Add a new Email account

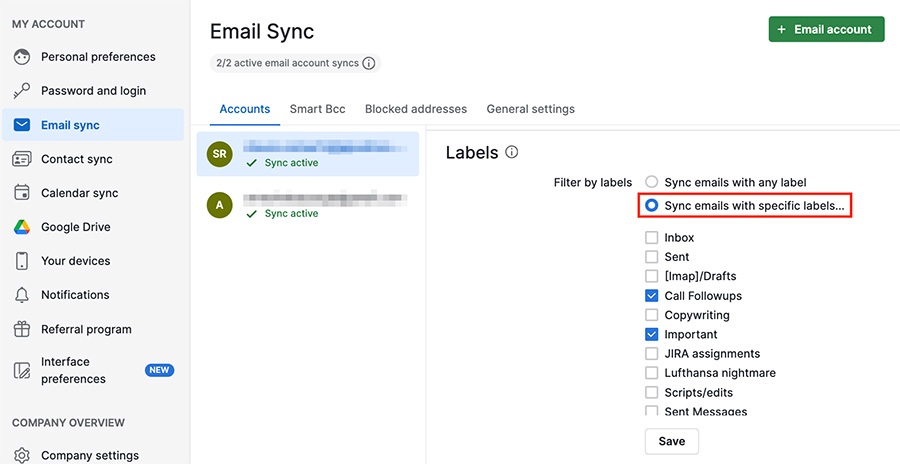pyautogui.click(x=827, y=29)
